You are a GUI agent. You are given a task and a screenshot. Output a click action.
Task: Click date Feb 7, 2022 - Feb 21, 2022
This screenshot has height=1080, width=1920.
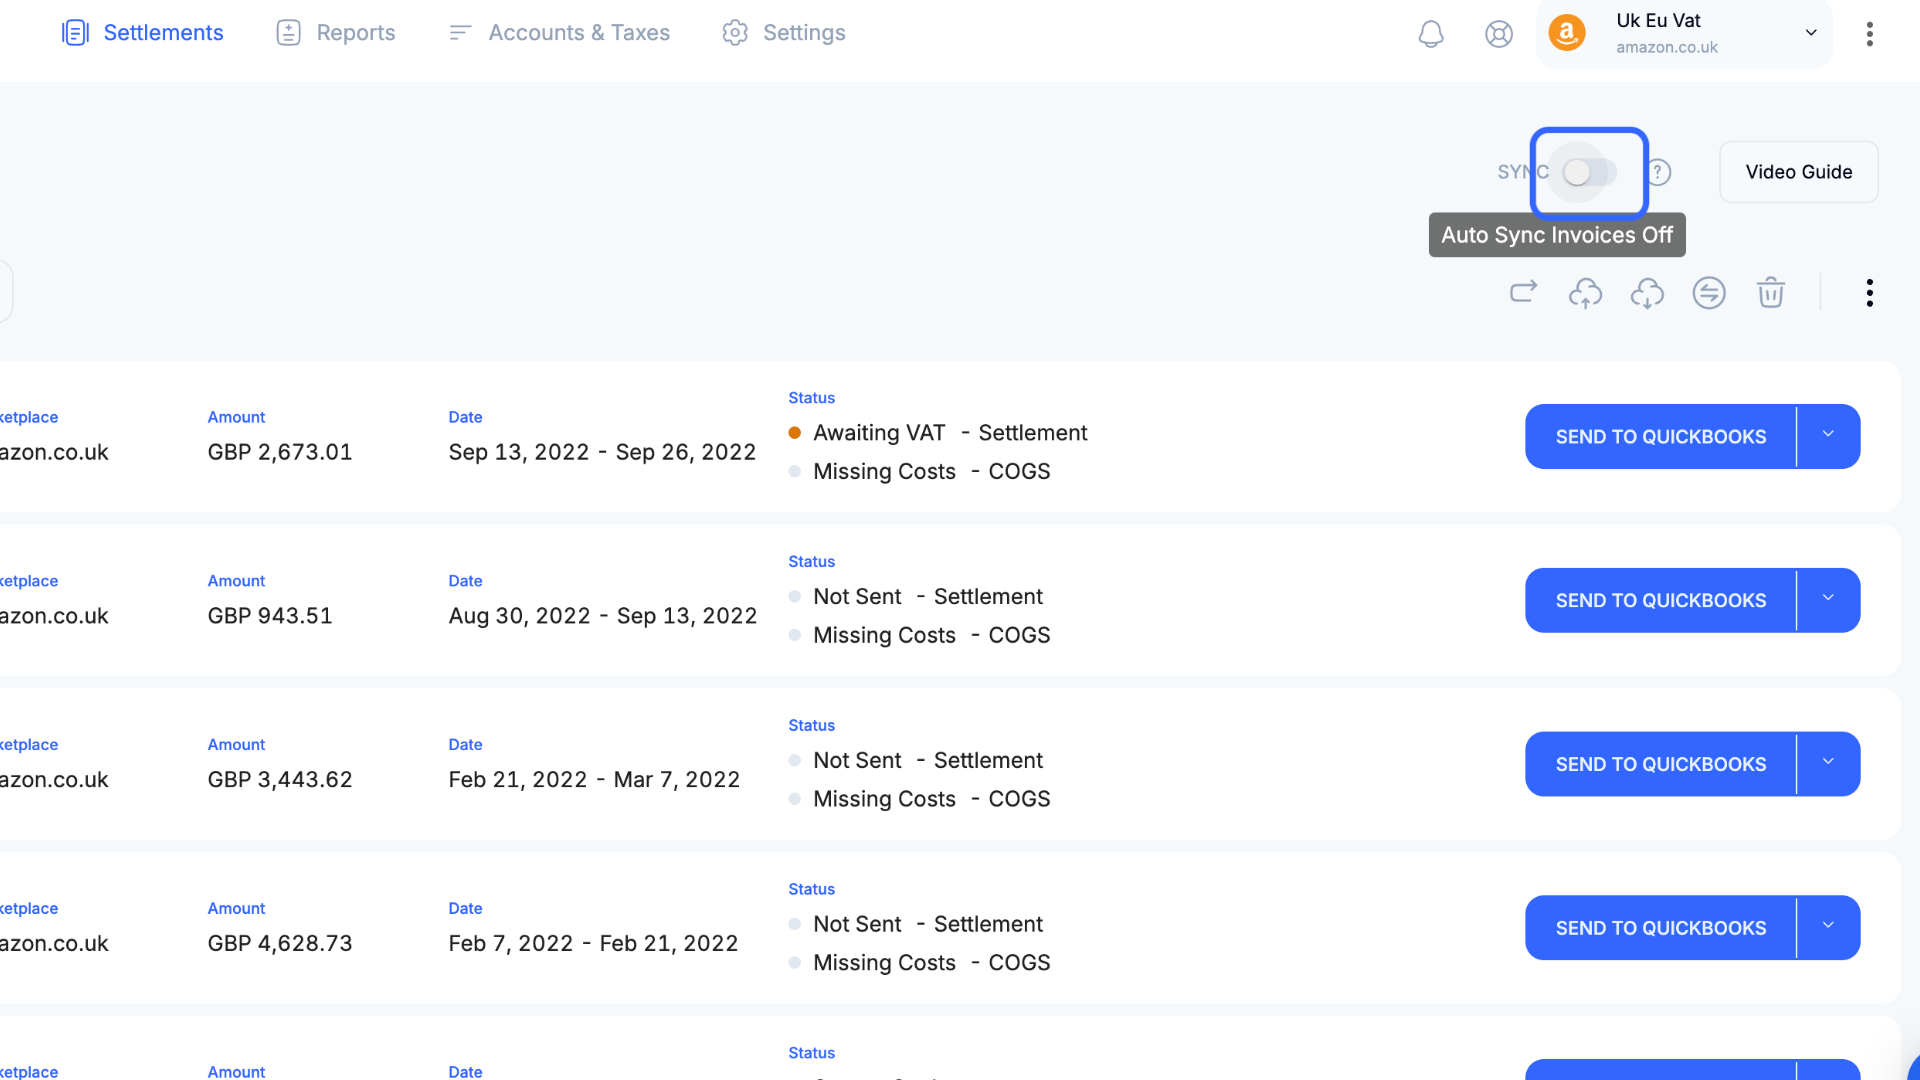tap(593, 944)
